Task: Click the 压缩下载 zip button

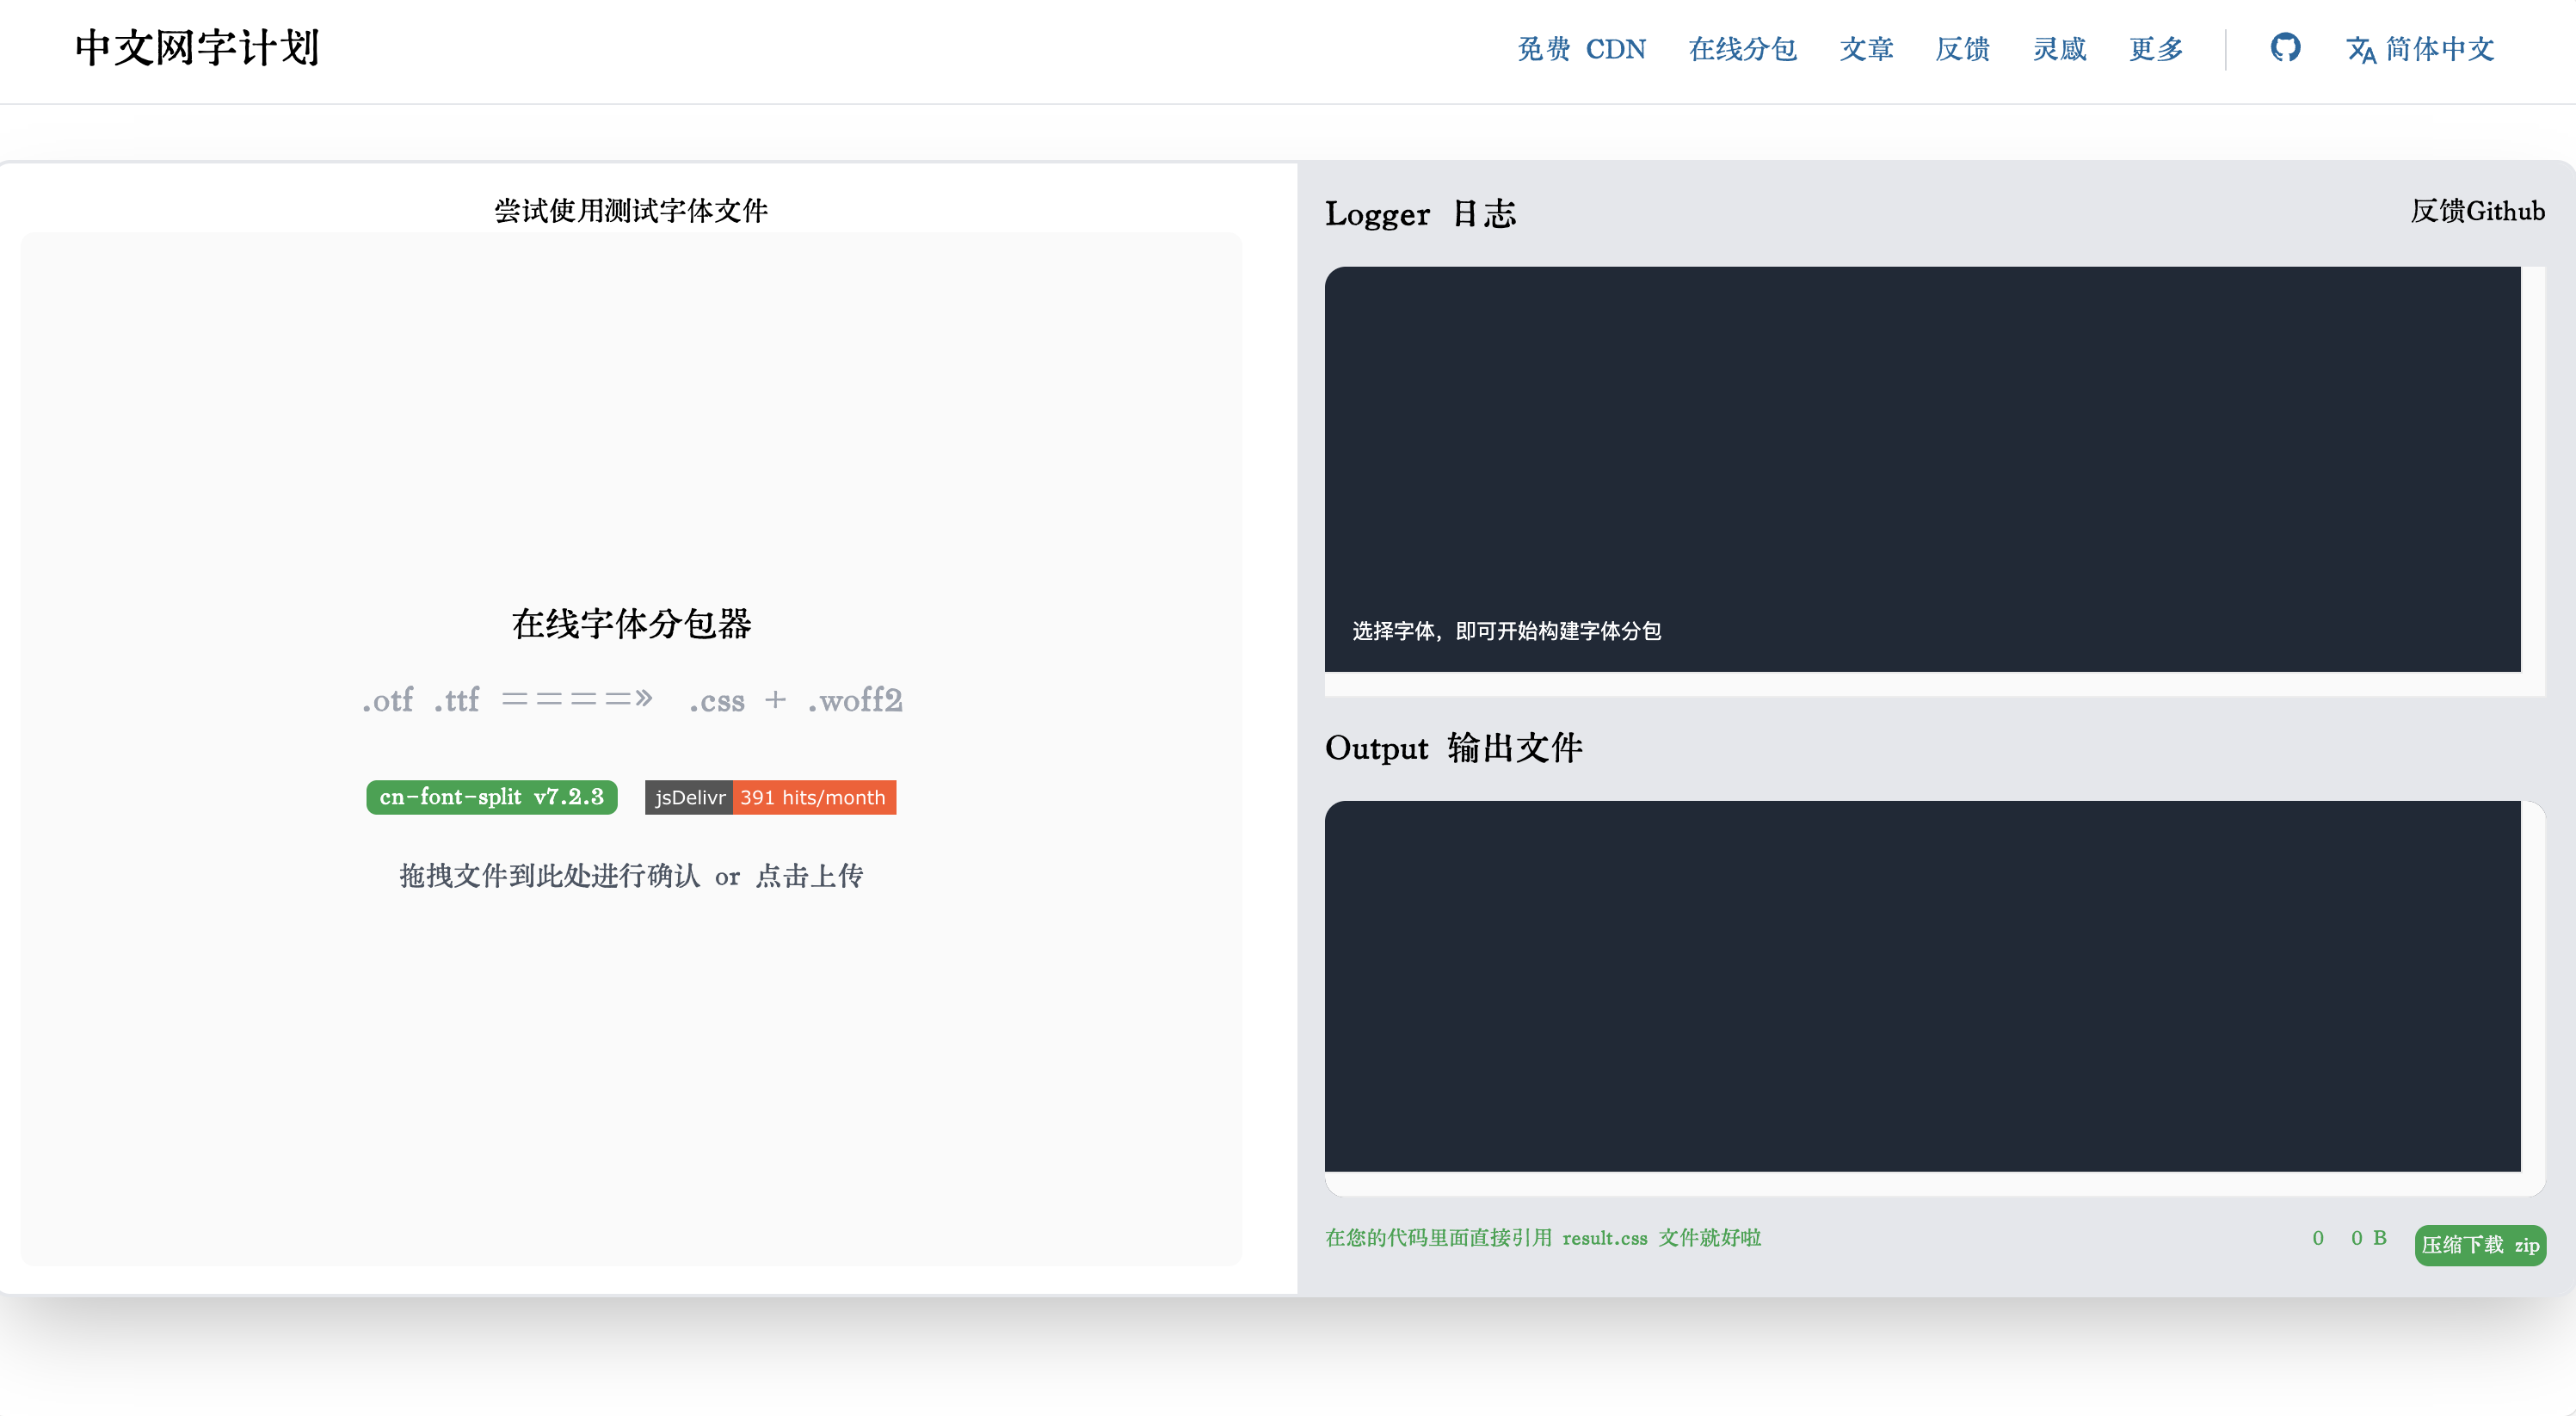Action: click(x=2480, y=1245)
